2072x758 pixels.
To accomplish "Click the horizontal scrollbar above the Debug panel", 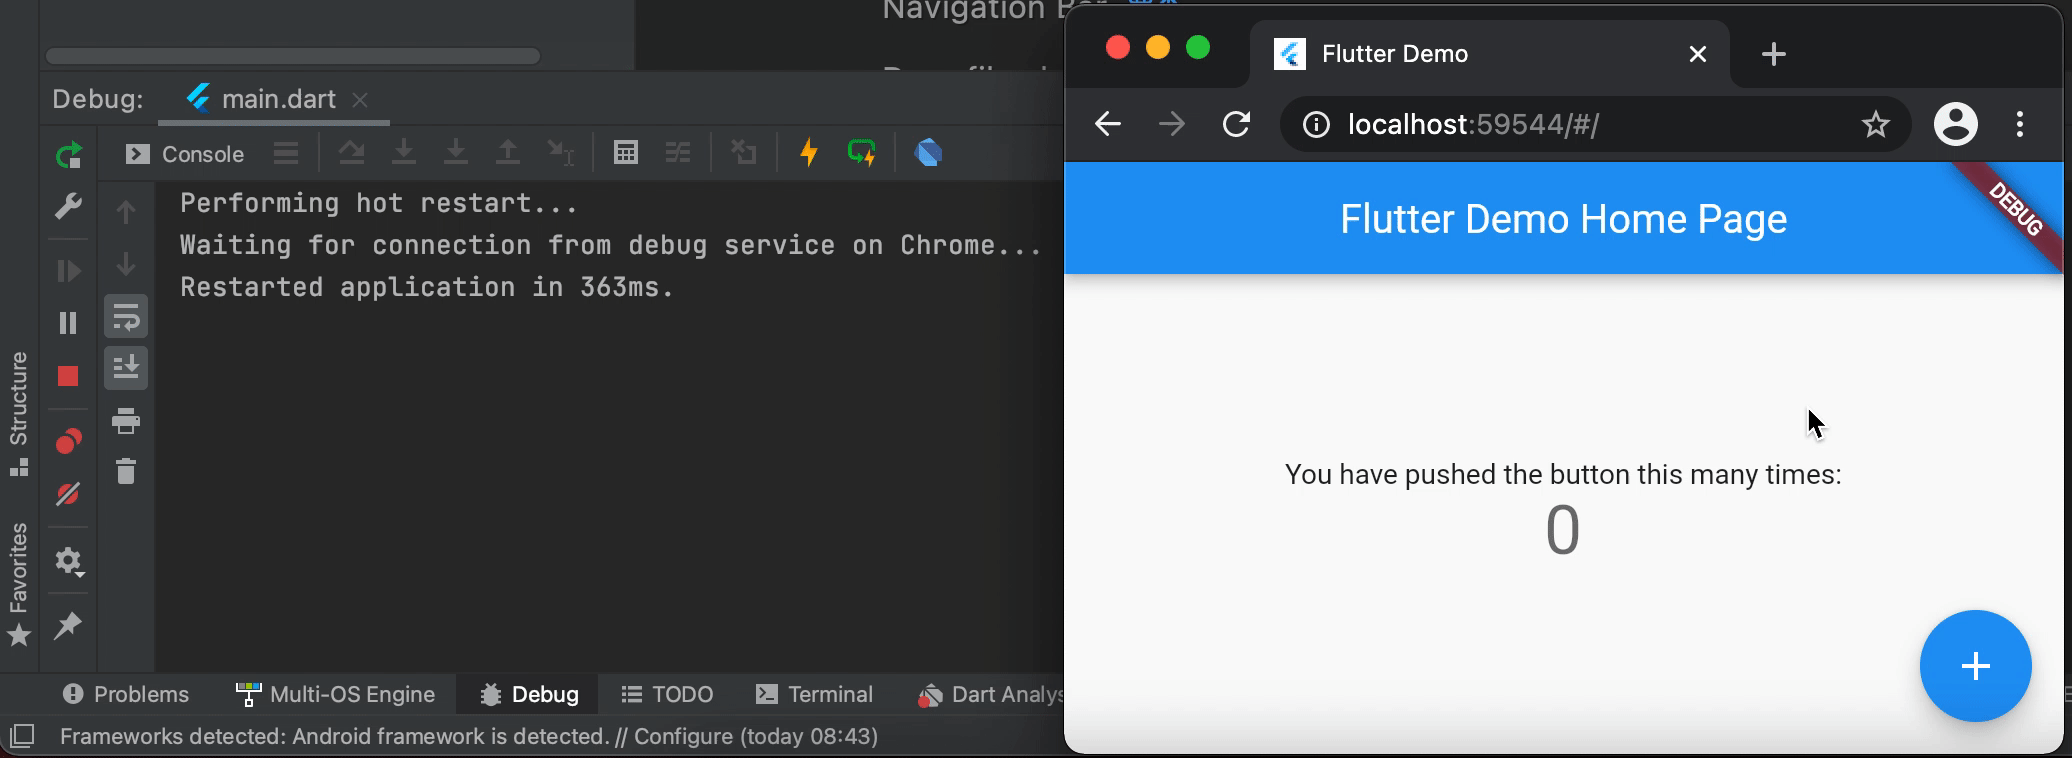I will pos(293,56).
